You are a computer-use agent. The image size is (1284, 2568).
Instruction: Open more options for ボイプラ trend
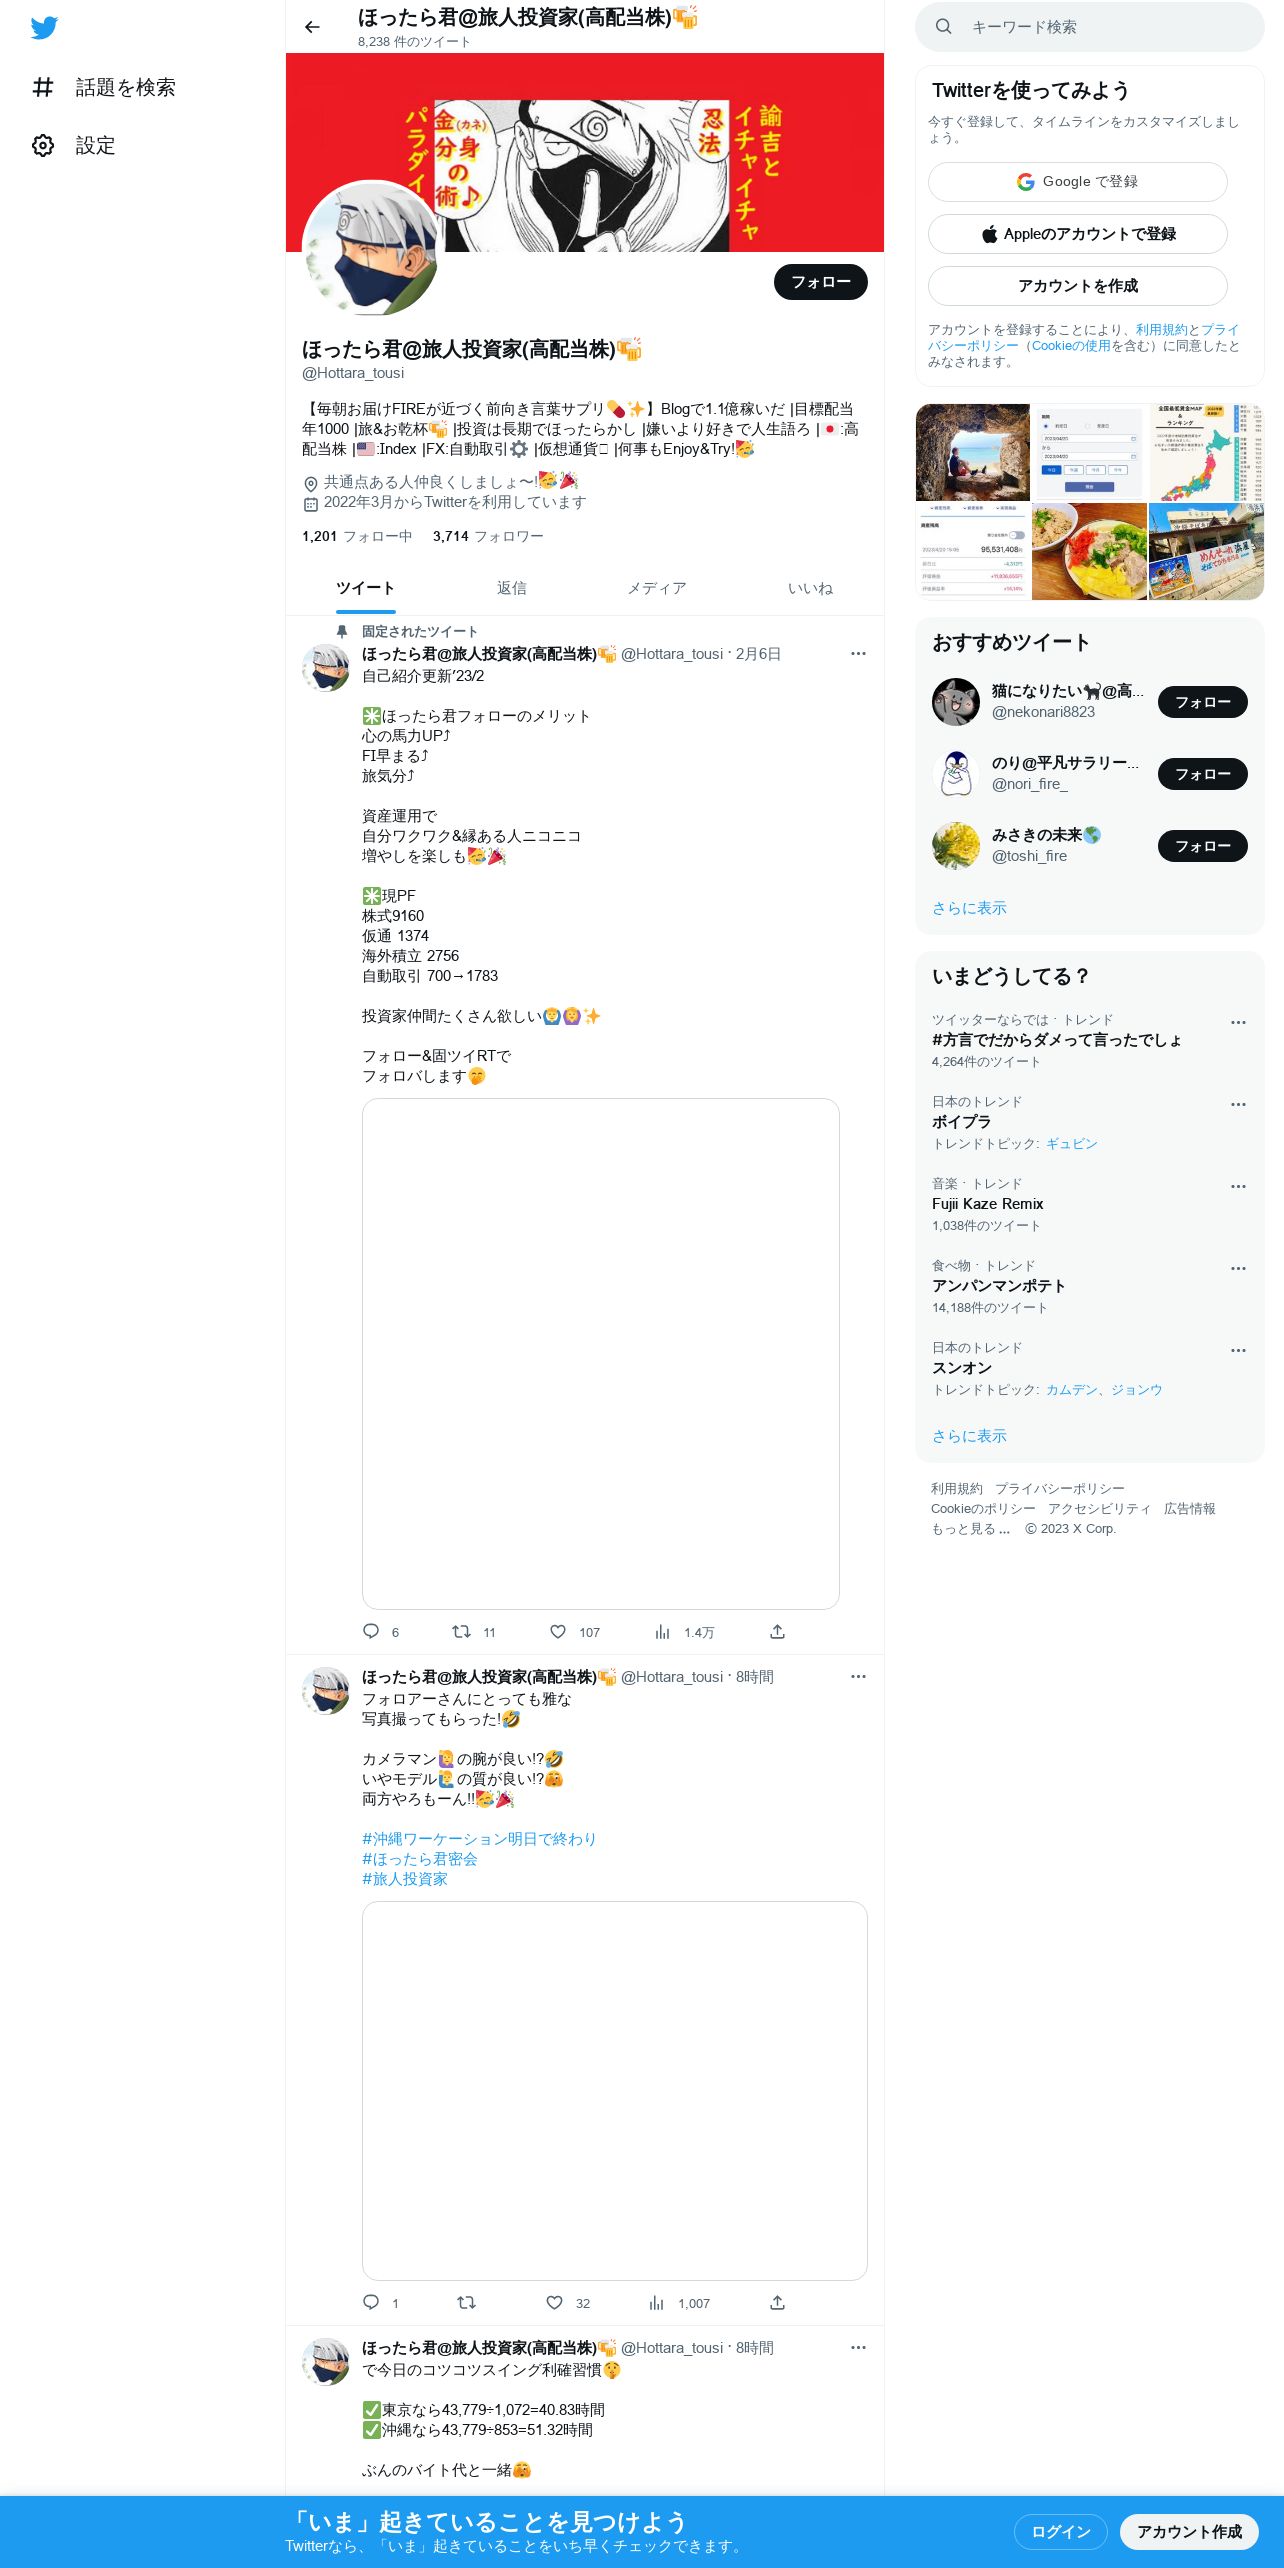pyautogui.click(x=1238, y=1104)
